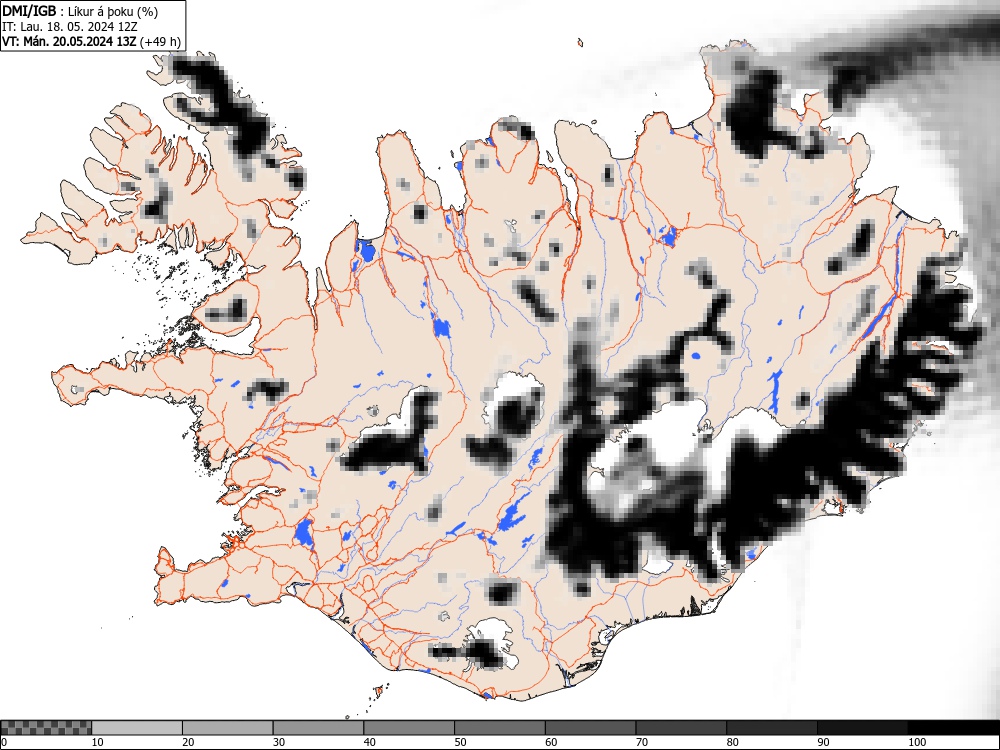The image size is (1000, 750).
Task: Click the 'IT: Lau. 18. 05. 2024 12Z' line
Action: (x=70, y=27)
